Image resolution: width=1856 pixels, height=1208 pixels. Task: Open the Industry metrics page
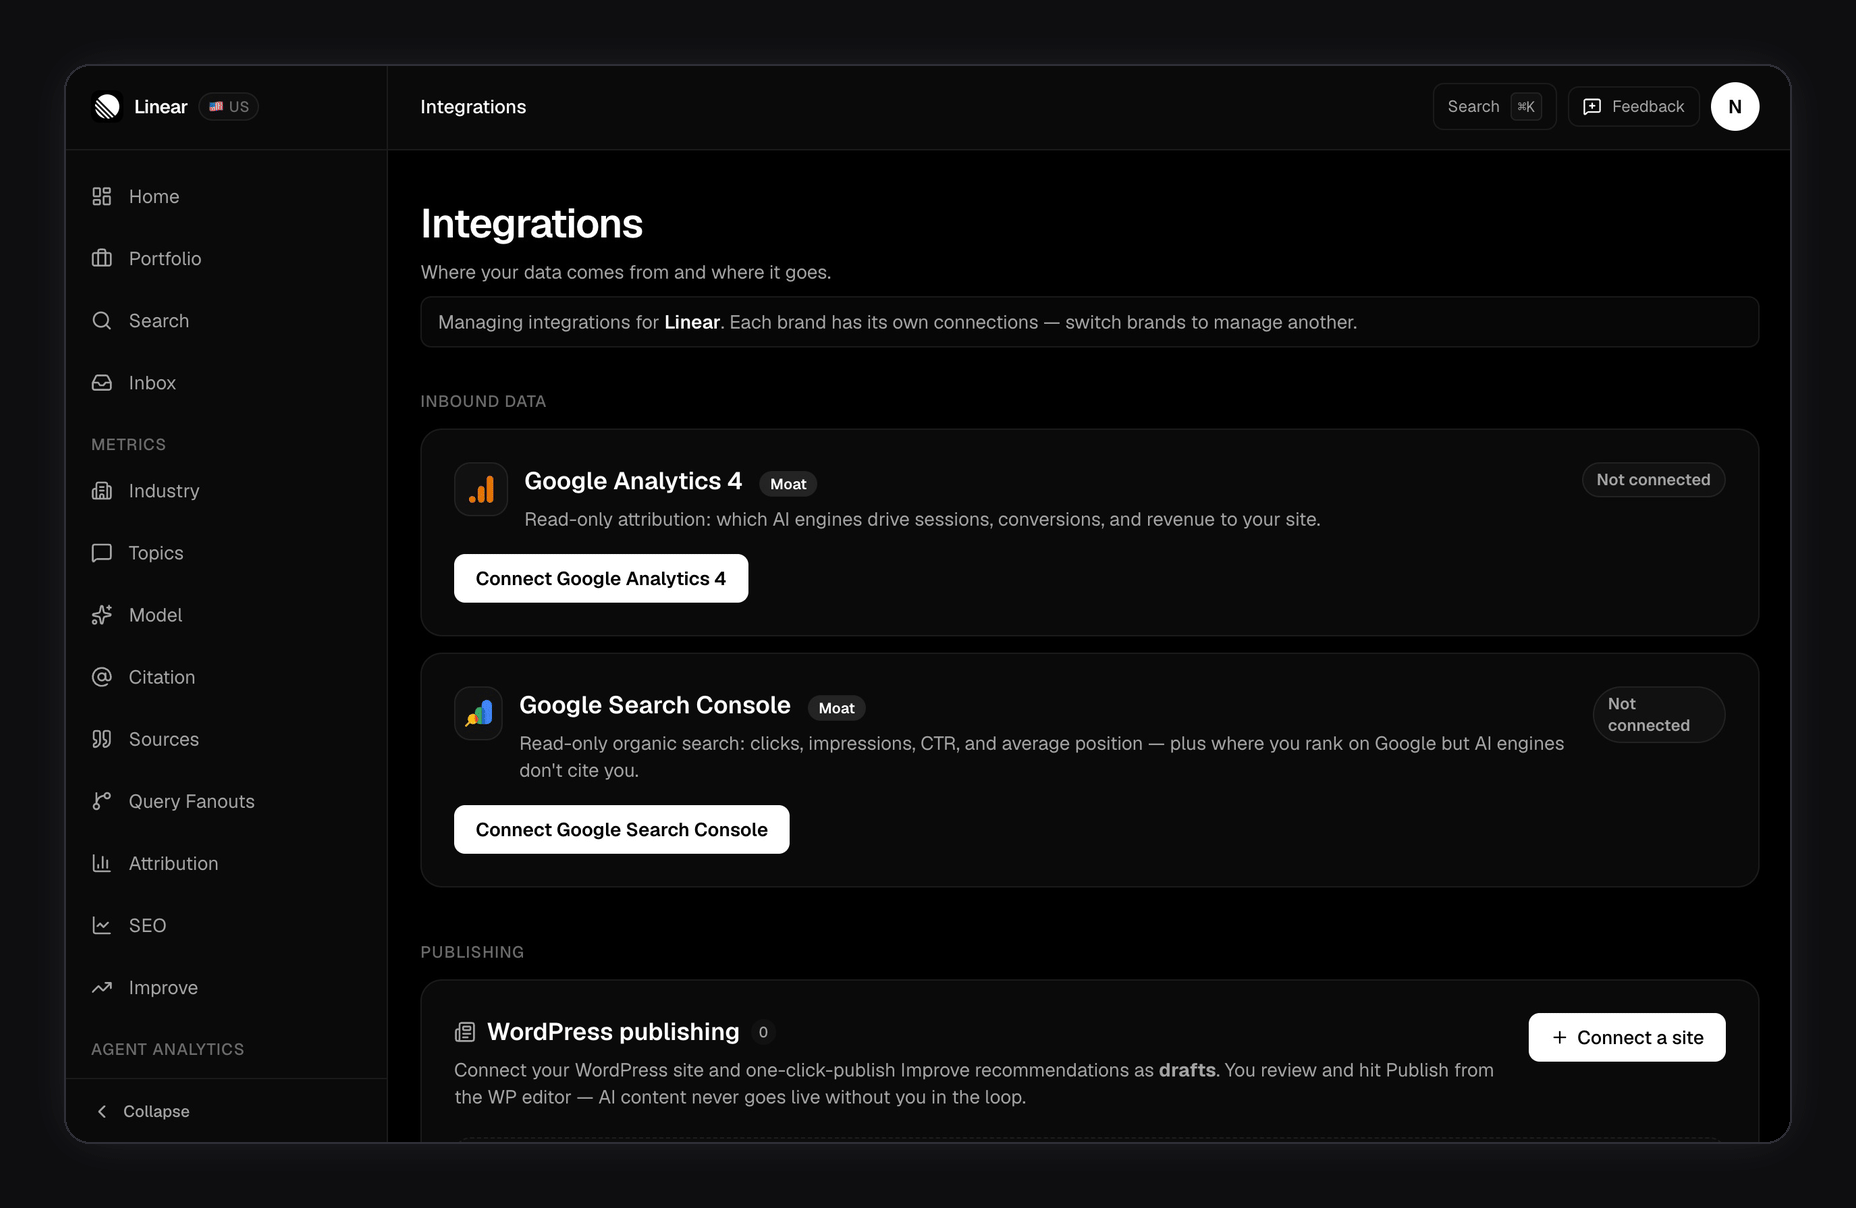pyautogui.click(x=226, y=491)
